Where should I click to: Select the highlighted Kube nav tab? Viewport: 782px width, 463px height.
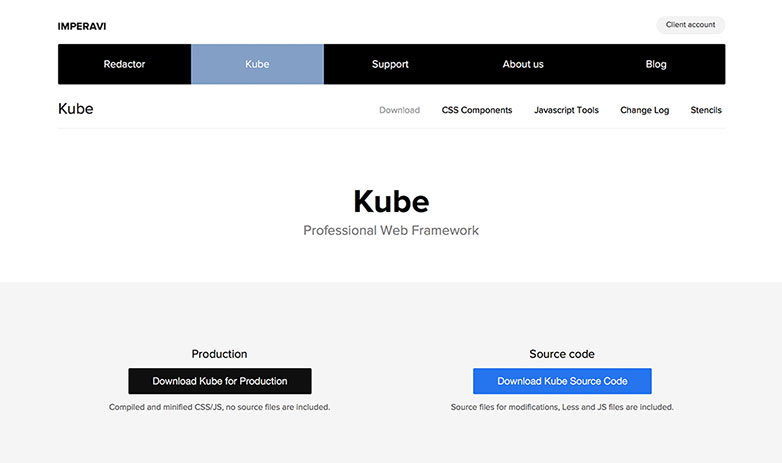[257, 64]
